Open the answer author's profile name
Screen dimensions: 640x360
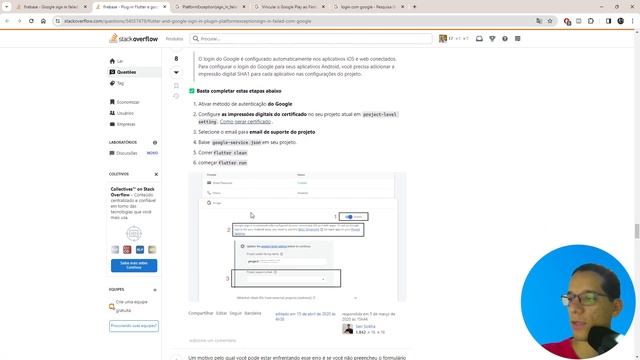coord(365,327)
